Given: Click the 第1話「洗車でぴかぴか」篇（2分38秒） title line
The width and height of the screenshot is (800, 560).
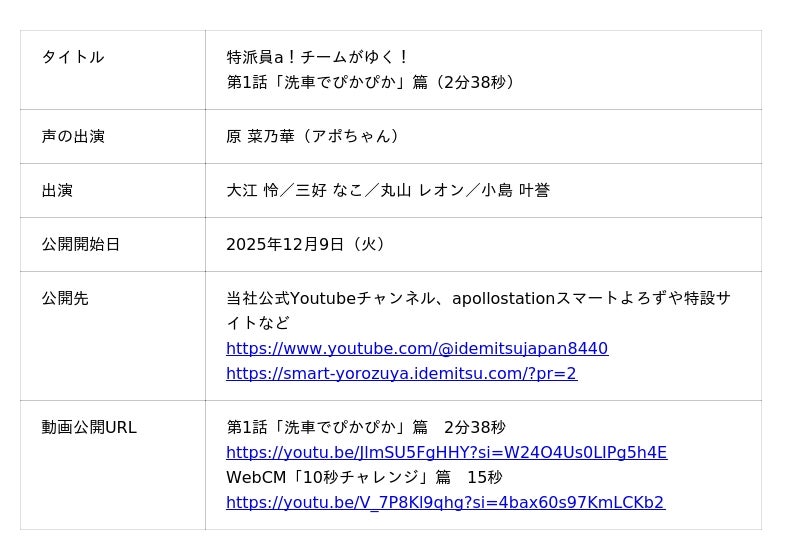Looking at the screenshot, I should tap(372, 82).
